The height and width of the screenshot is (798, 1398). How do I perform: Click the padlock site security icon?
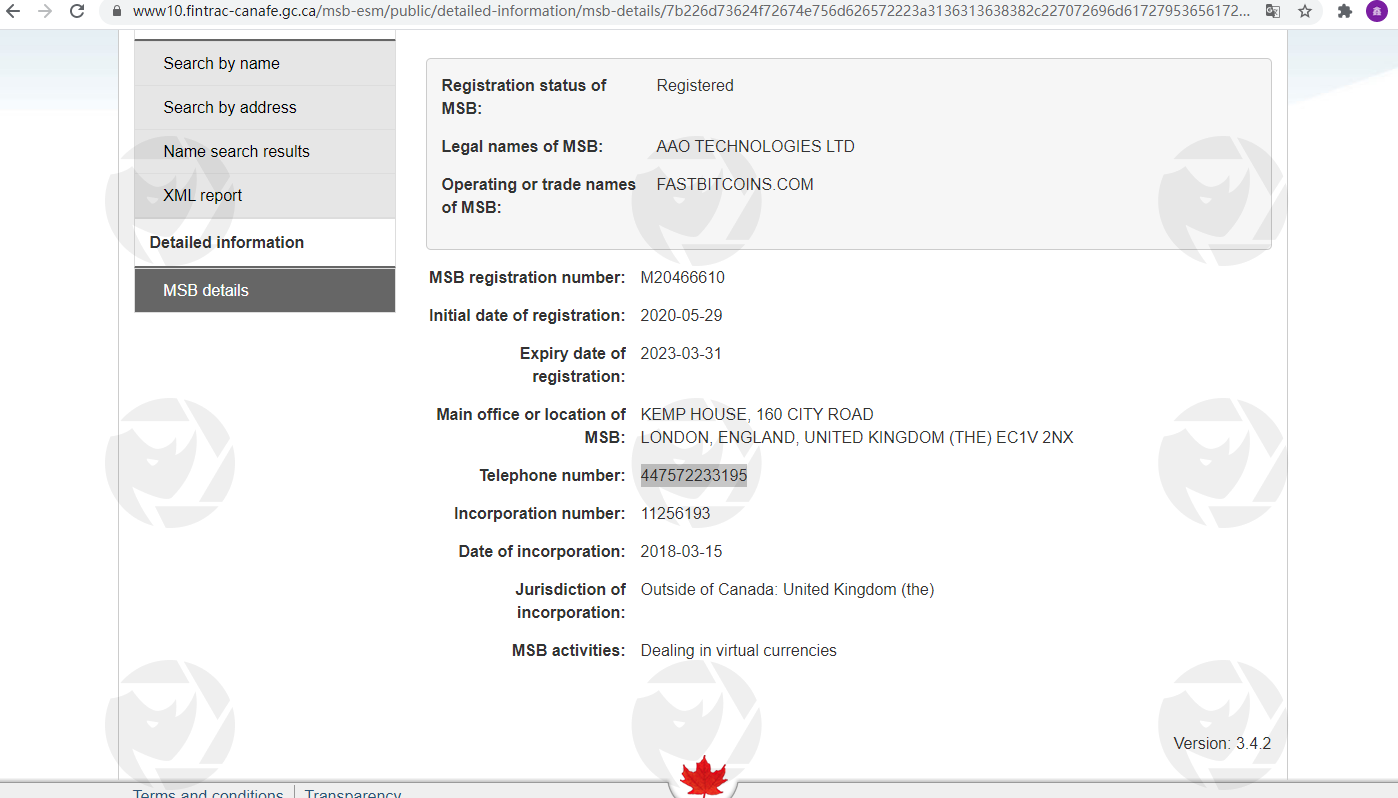point(116,11)
